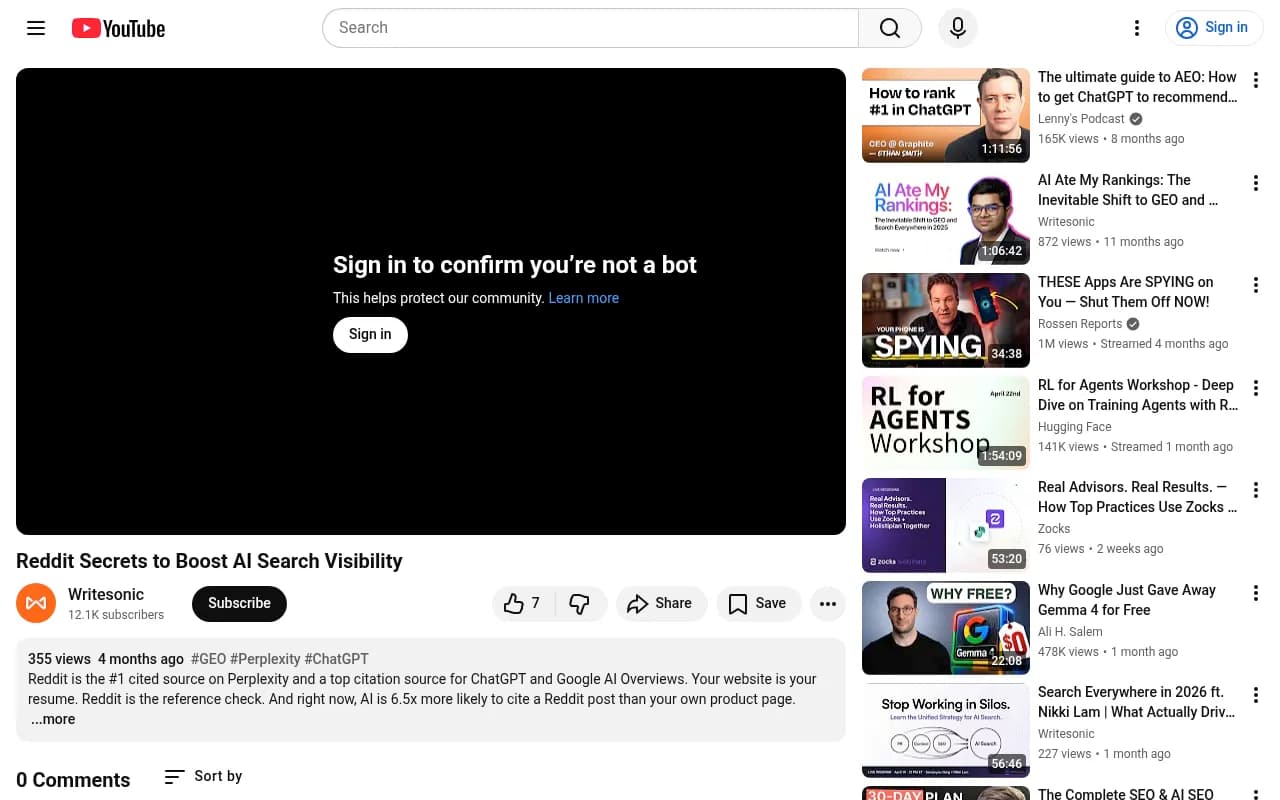Open options for AI Ate My Rankings video
Viewport: 1280px width, 800px height.
click(x=1256, y=183)
